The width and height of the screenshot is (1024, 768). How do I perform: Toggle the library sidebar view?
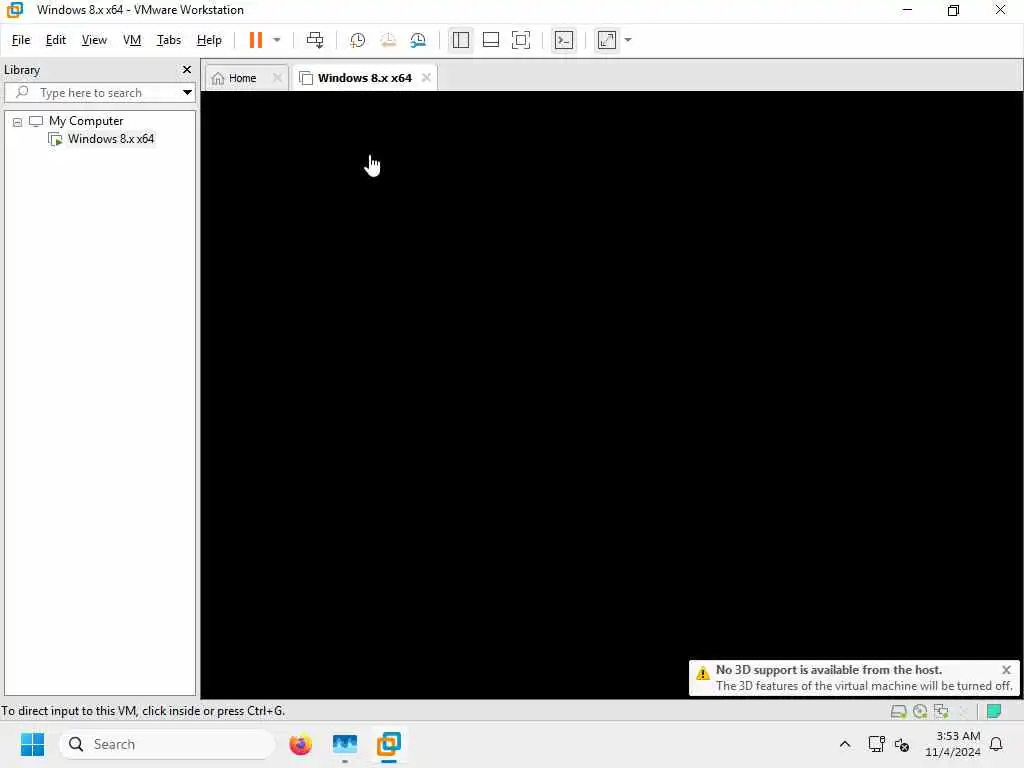pos(460,40)
